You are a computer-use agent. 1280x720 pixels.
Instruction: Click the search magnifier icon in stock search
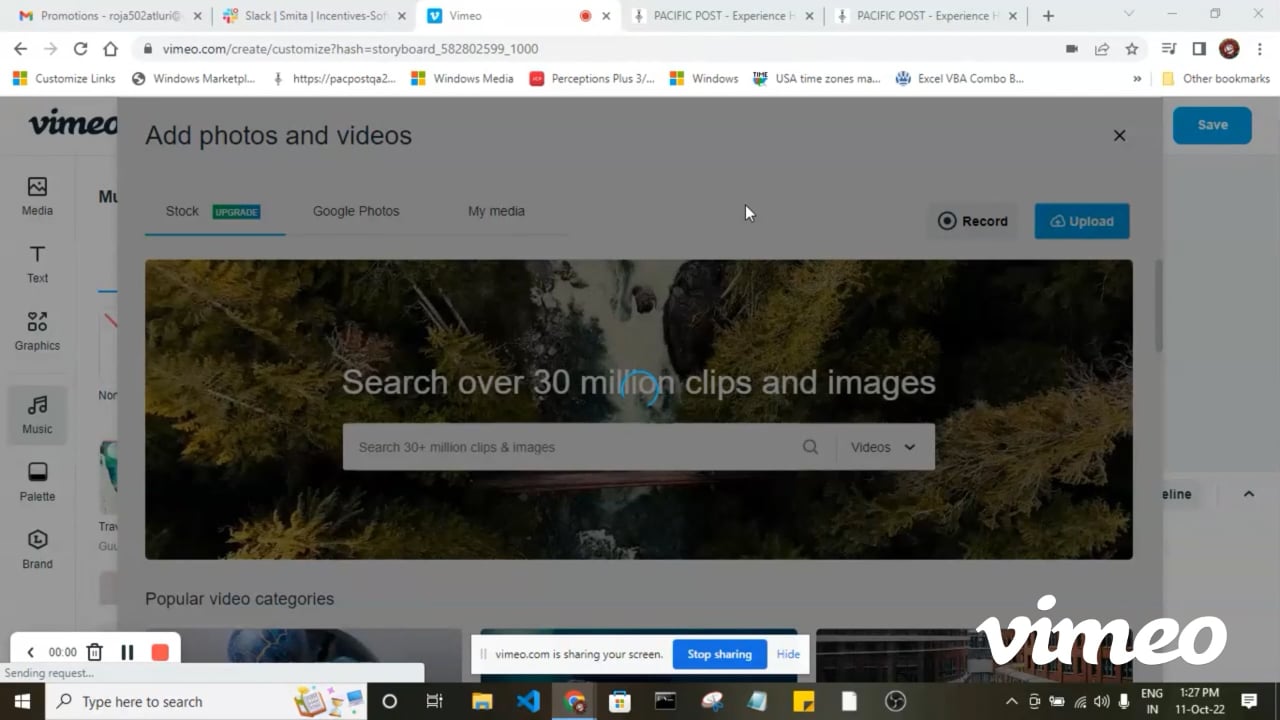(810, 447)
